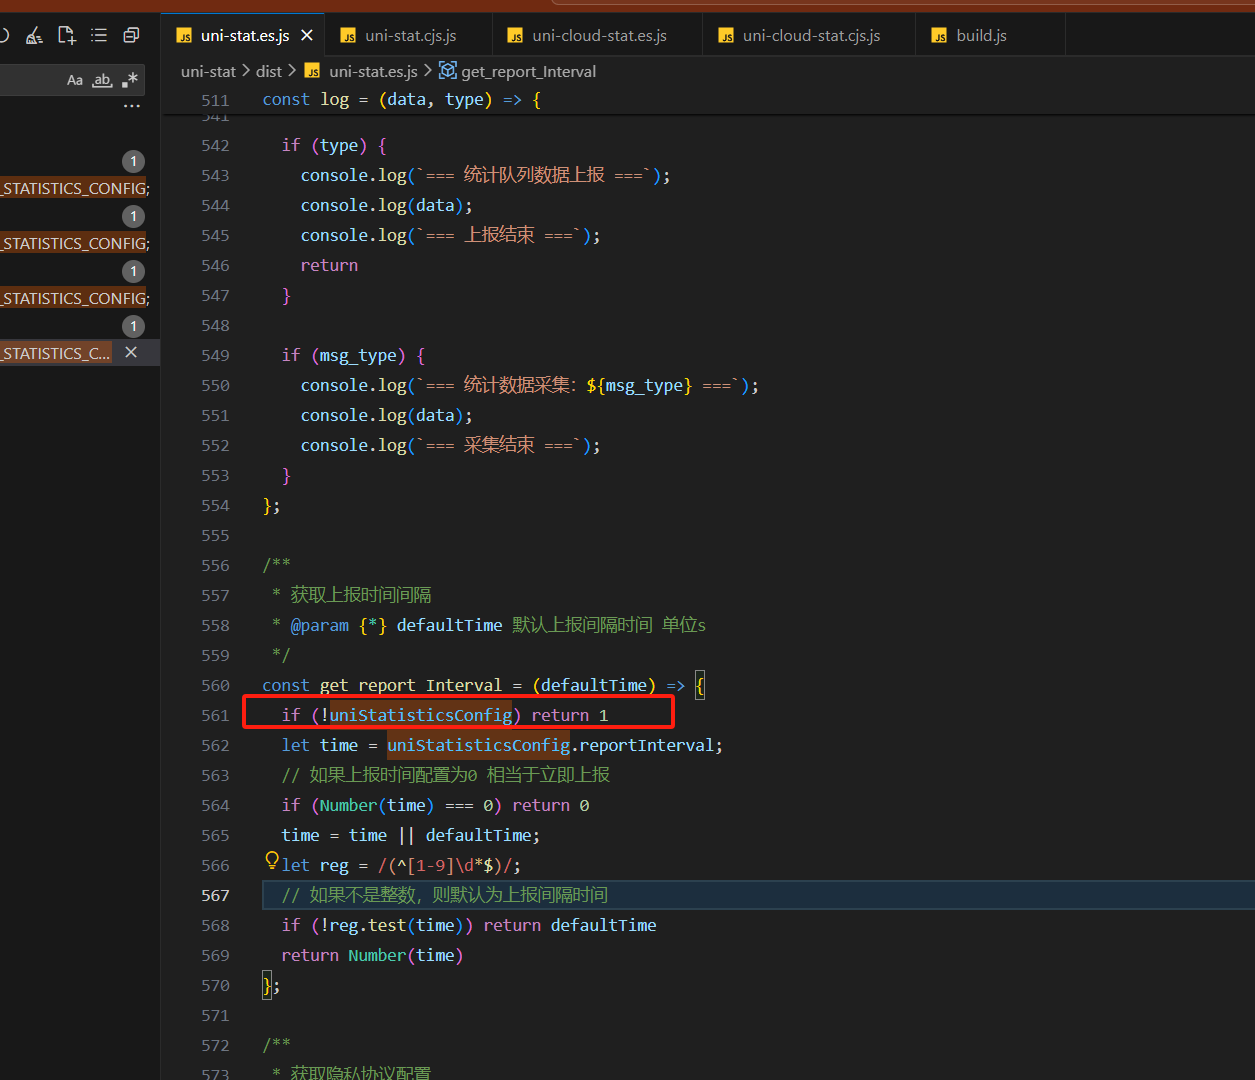Switch search results to list view
Screen dimensions: 1255x1080
click(98, 36)
